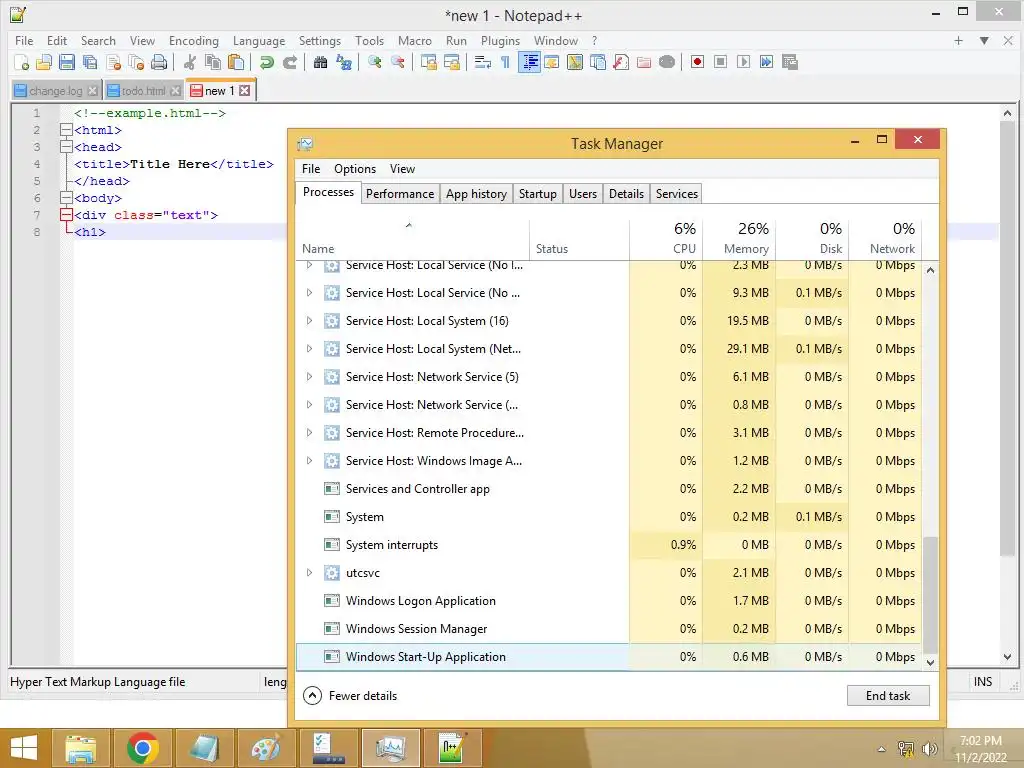Screen dimensions: 1024x768
Task: Select the Windows Logon Application row
Action: [x=609, y=601]
